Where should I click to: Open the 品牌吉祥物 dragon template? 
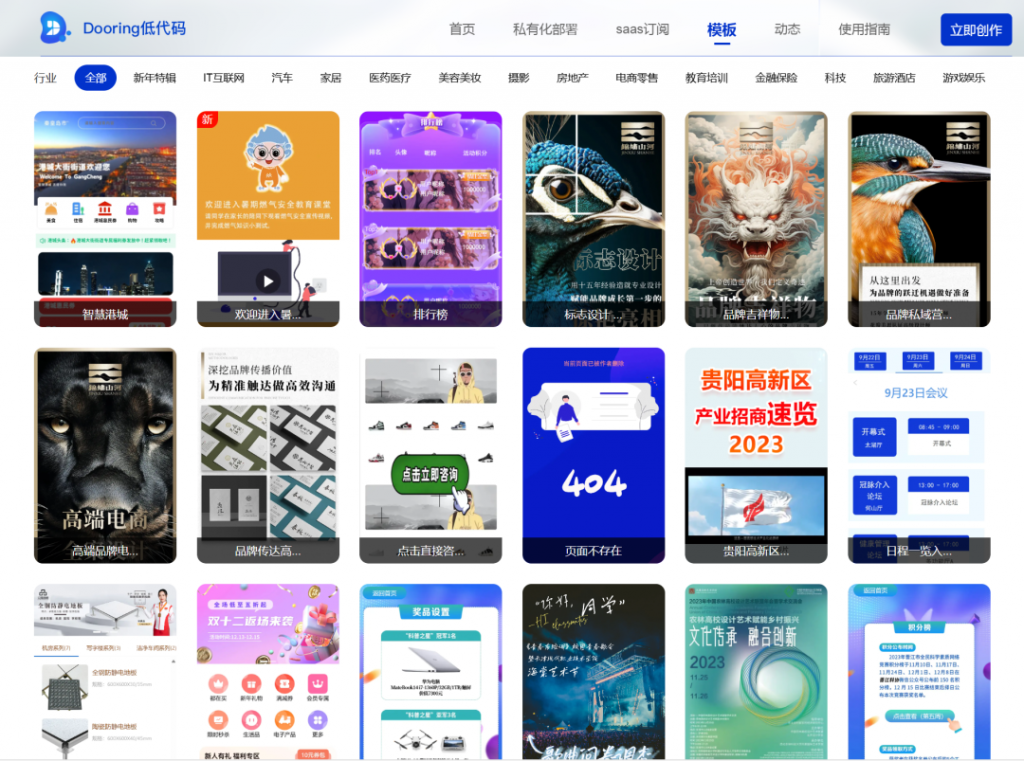(x=756, y=219)
